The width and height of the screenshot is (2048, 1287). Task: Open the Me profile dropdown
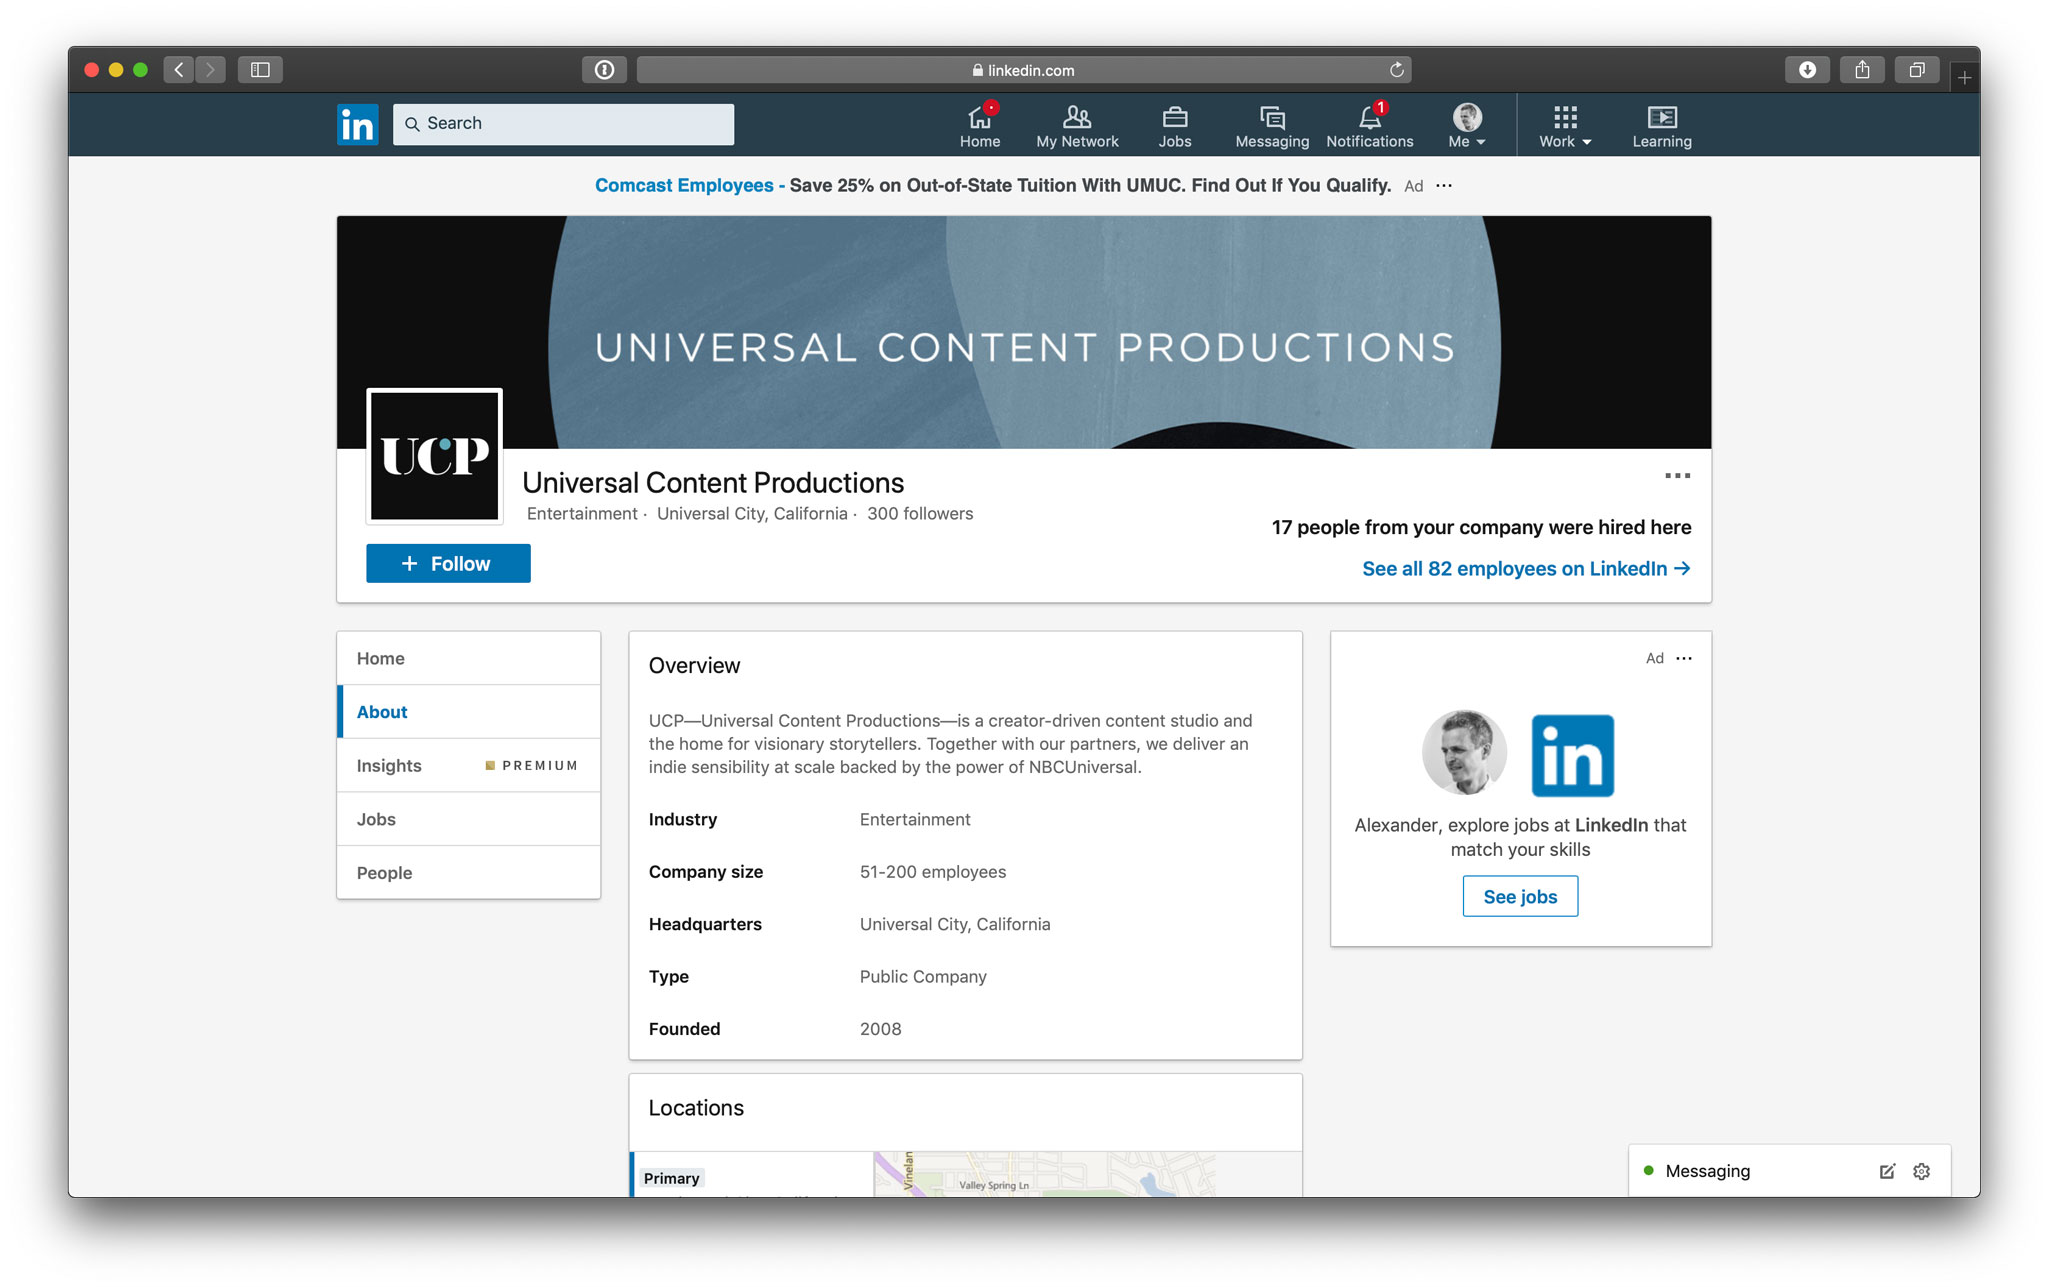(x=1466, y=126)
